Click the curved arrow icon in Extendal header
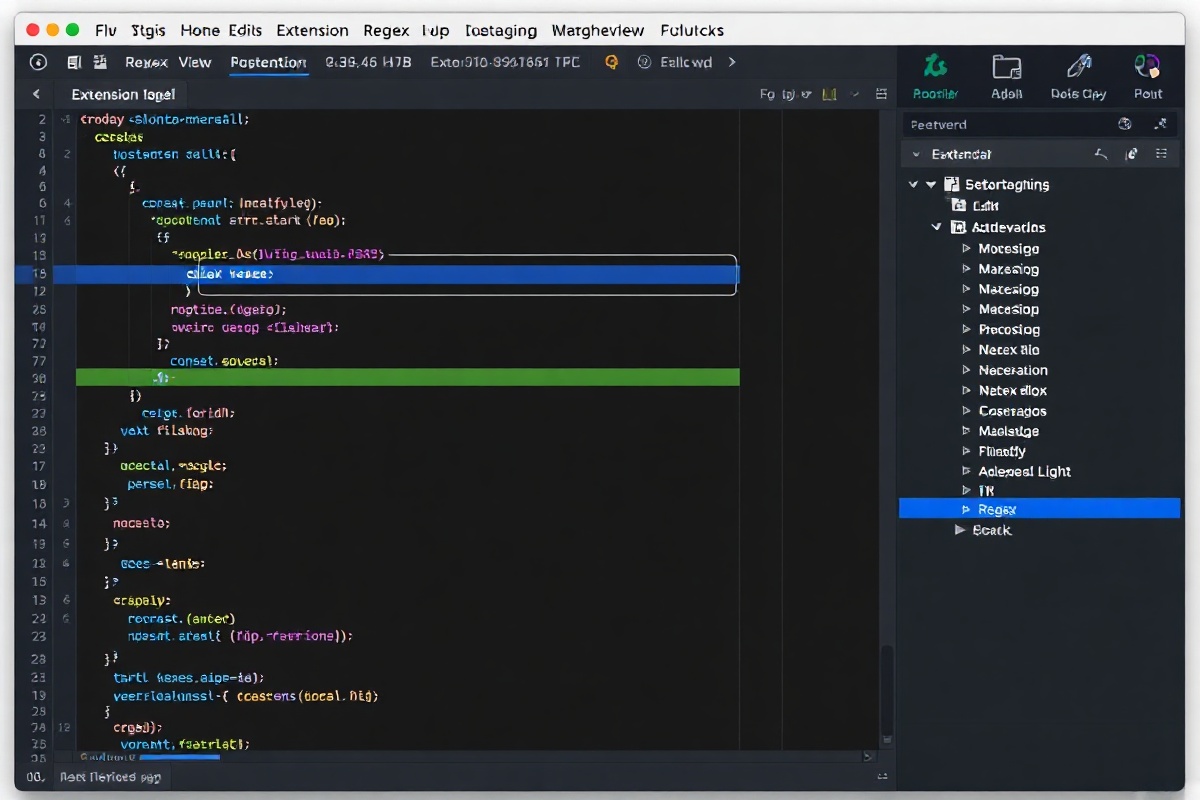 (x=1101, y=154)
